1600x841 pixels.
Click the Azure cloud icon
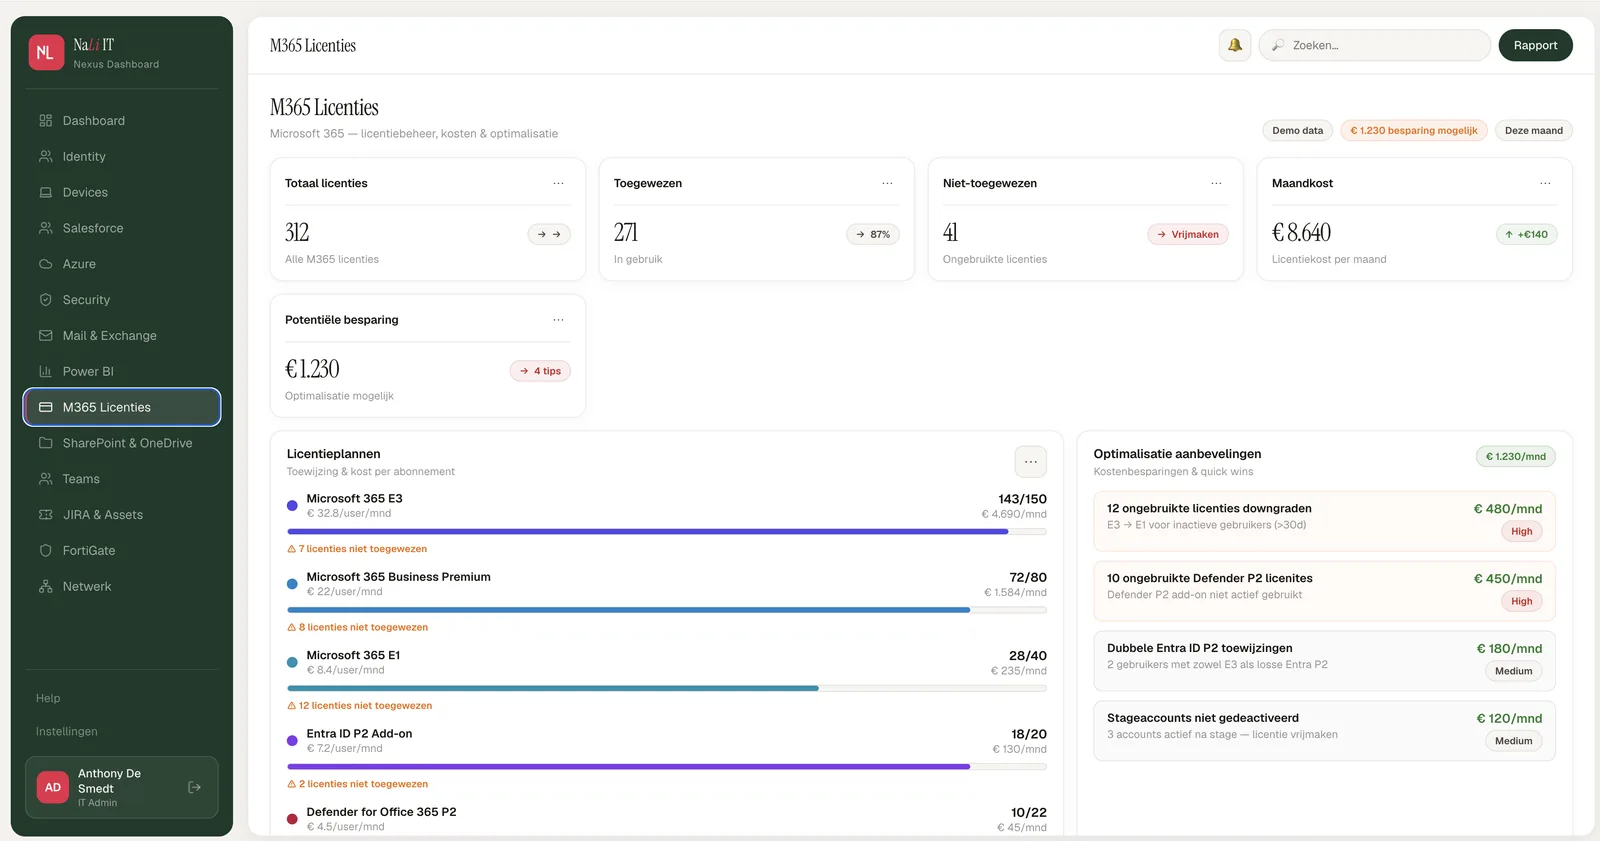tap(46, 264)
